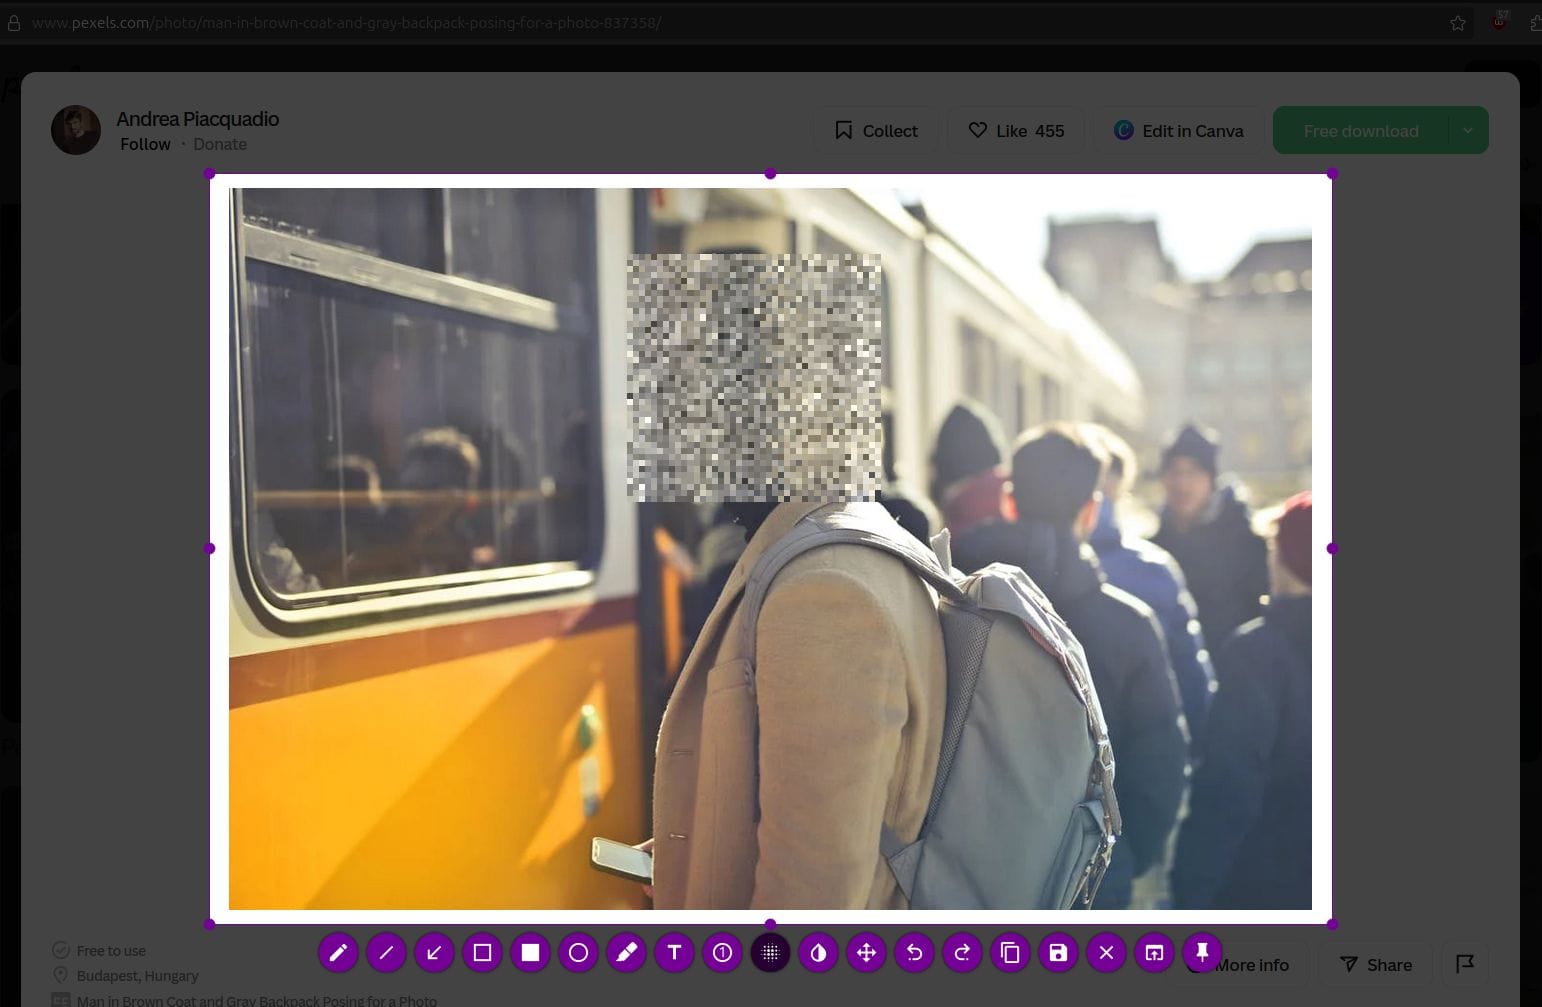Pick the Marker highlighter tool
1542x1007 pixels.
point(627,952)
